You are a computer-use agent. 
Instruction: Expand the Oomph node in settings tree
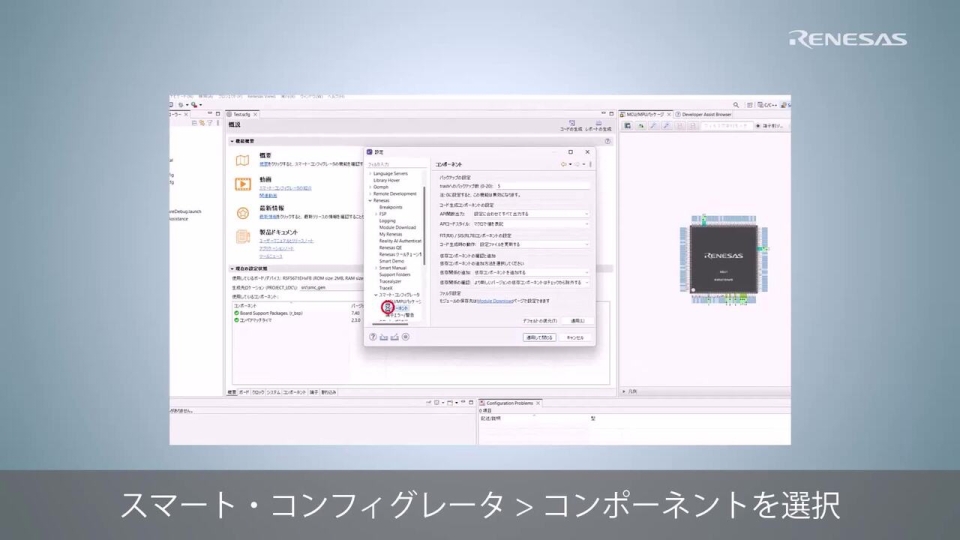[370, 187]
